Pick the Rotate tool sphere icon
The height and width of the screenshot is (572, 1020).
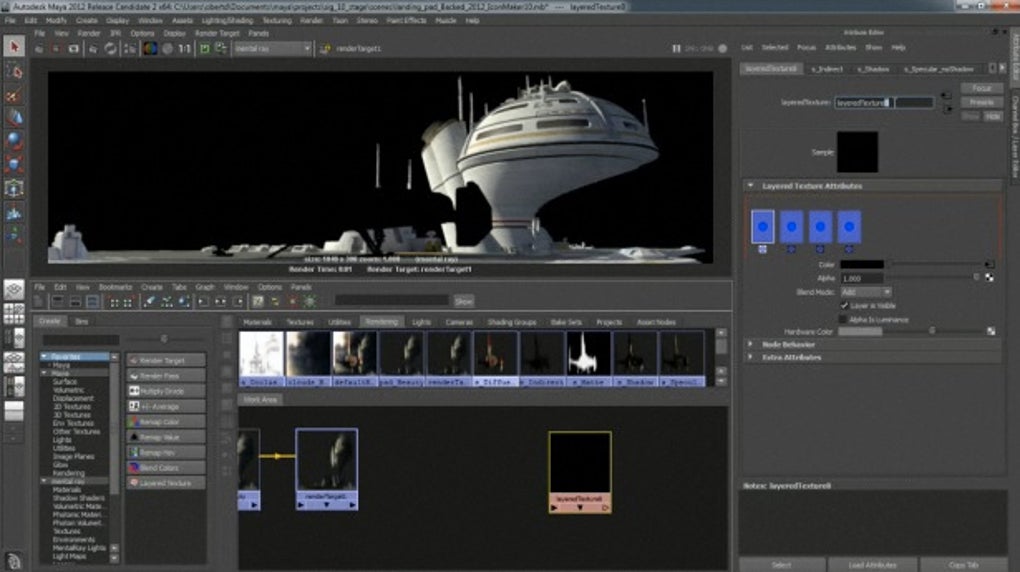(14, 141)
